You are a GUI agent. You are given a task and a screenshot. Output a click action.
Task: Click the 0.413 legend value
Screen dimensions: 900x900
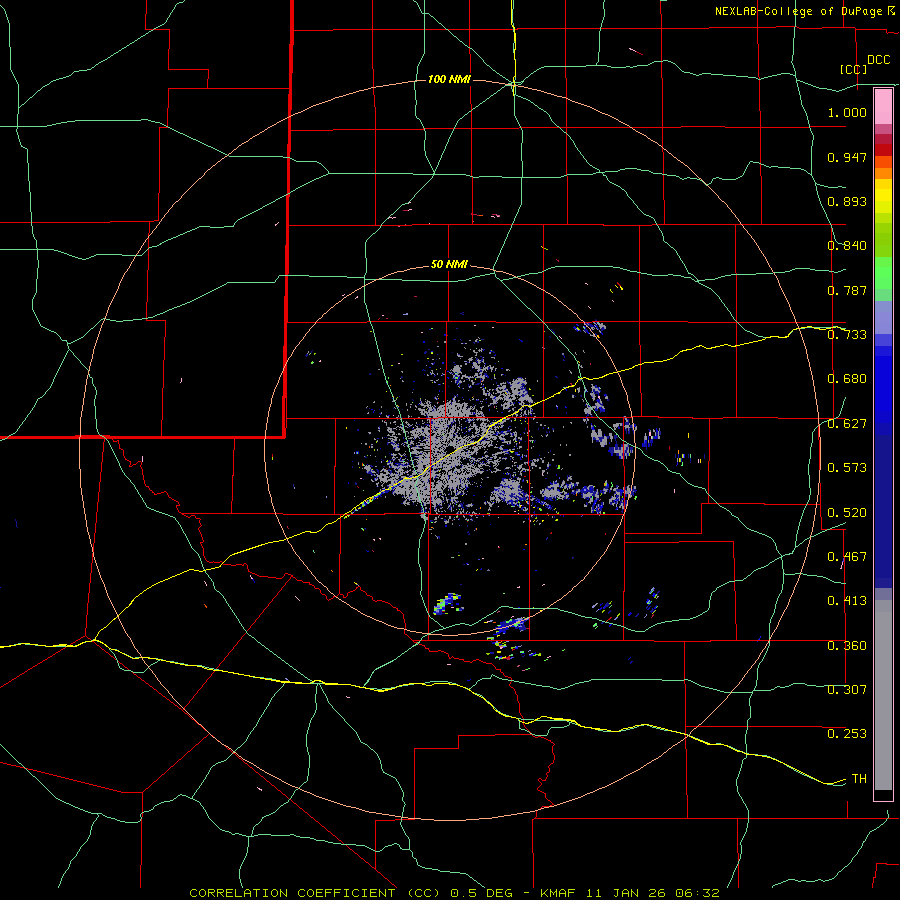847,601
